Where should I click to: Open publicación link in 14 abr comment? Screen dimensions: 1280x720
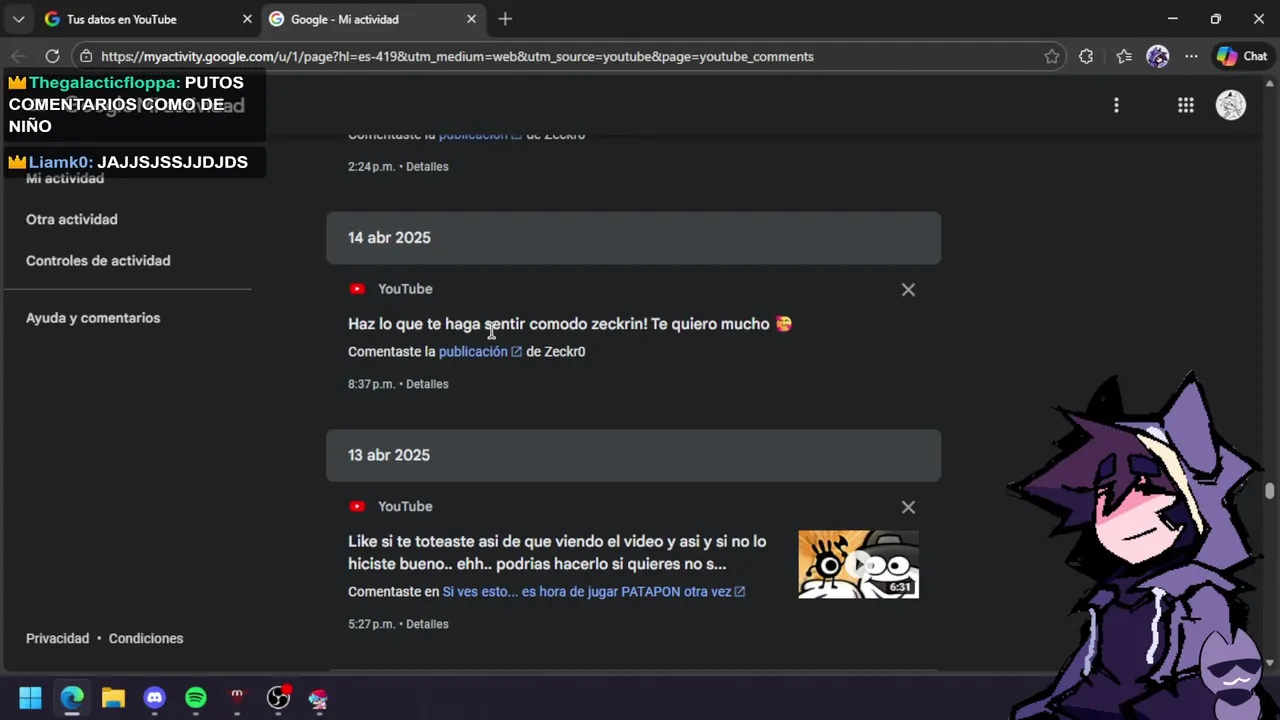click(480, 352)
